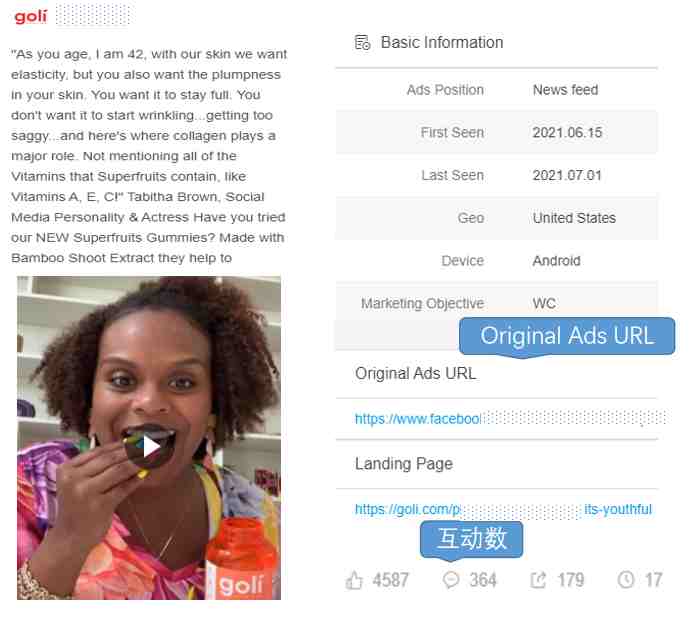Click the blue Original Ads URL tooltip
Image resolution: width=692 pixels, height=631 pixels.
(x=567, y=336)
